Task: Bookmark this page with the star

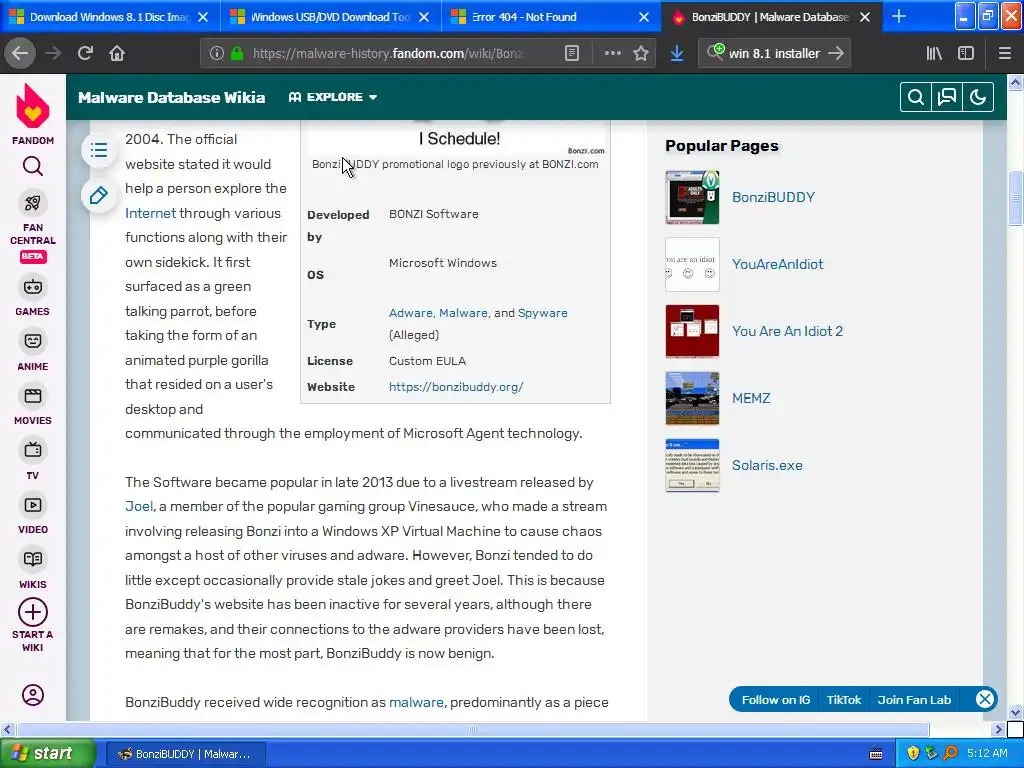Action: tap(641, 54)
